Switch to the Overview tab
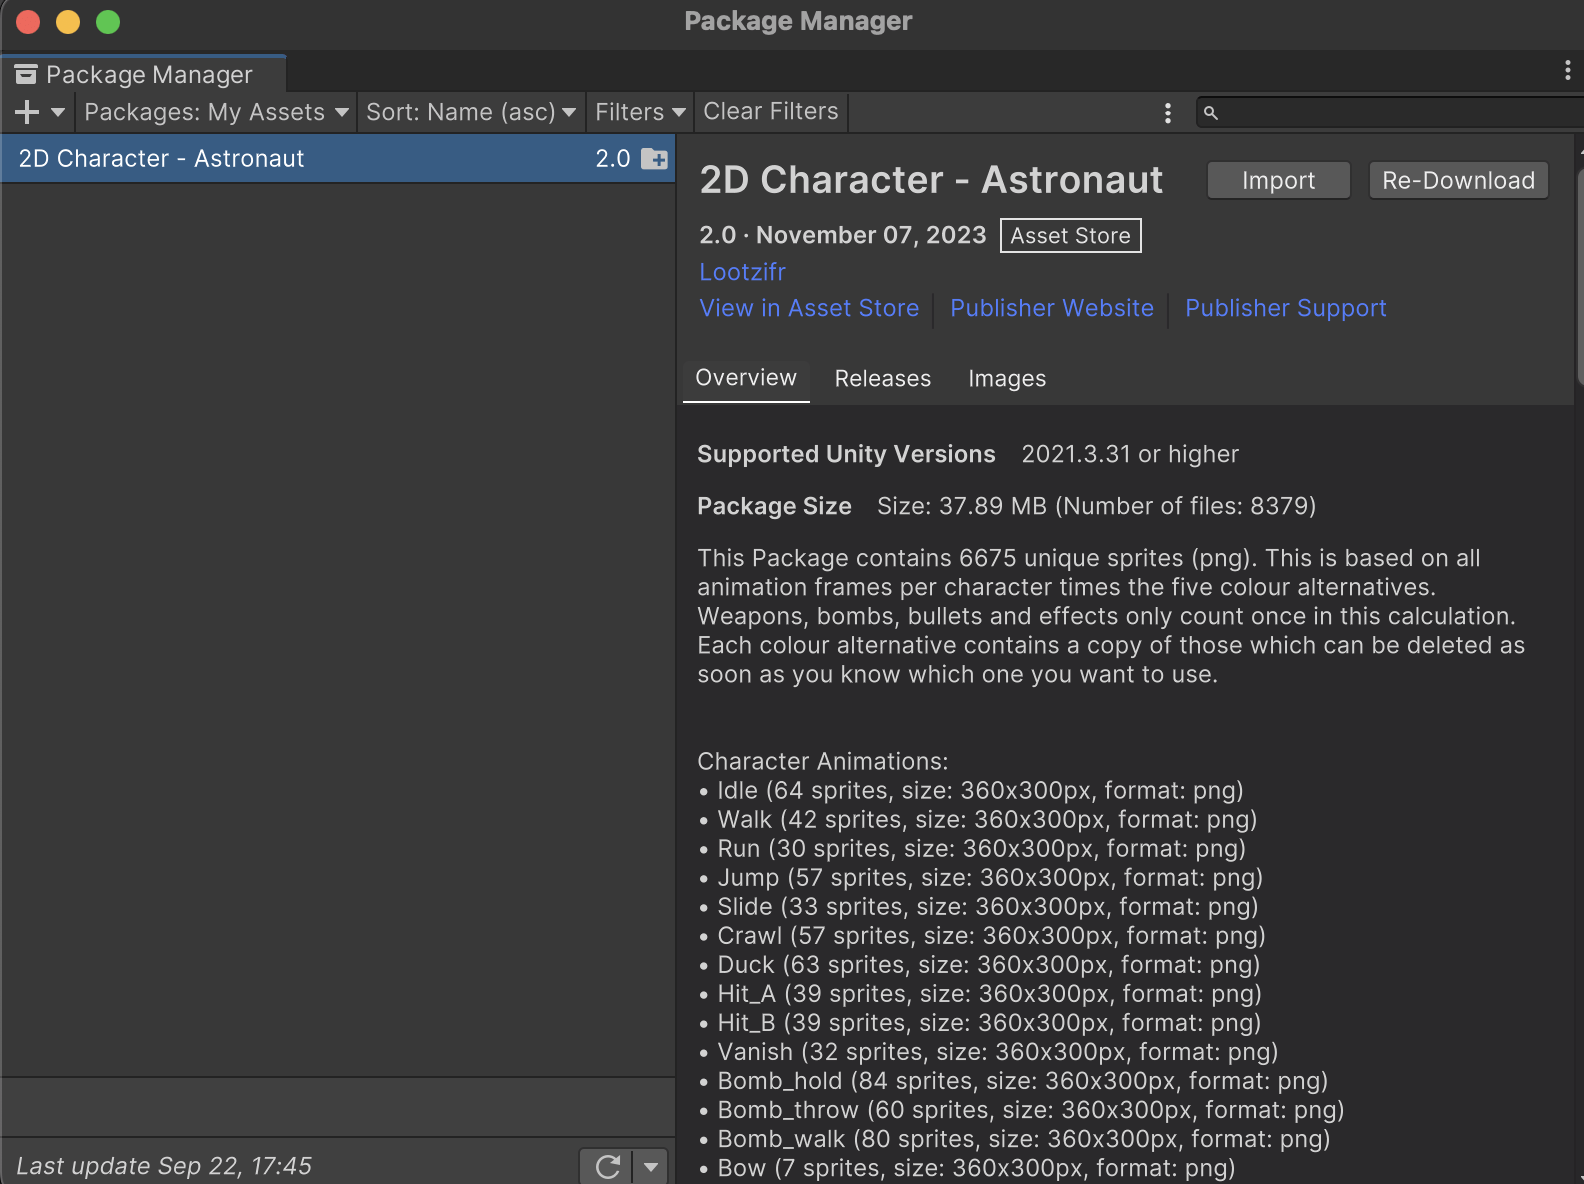This screenshot has height=1184, width=1584. (746, 379)
